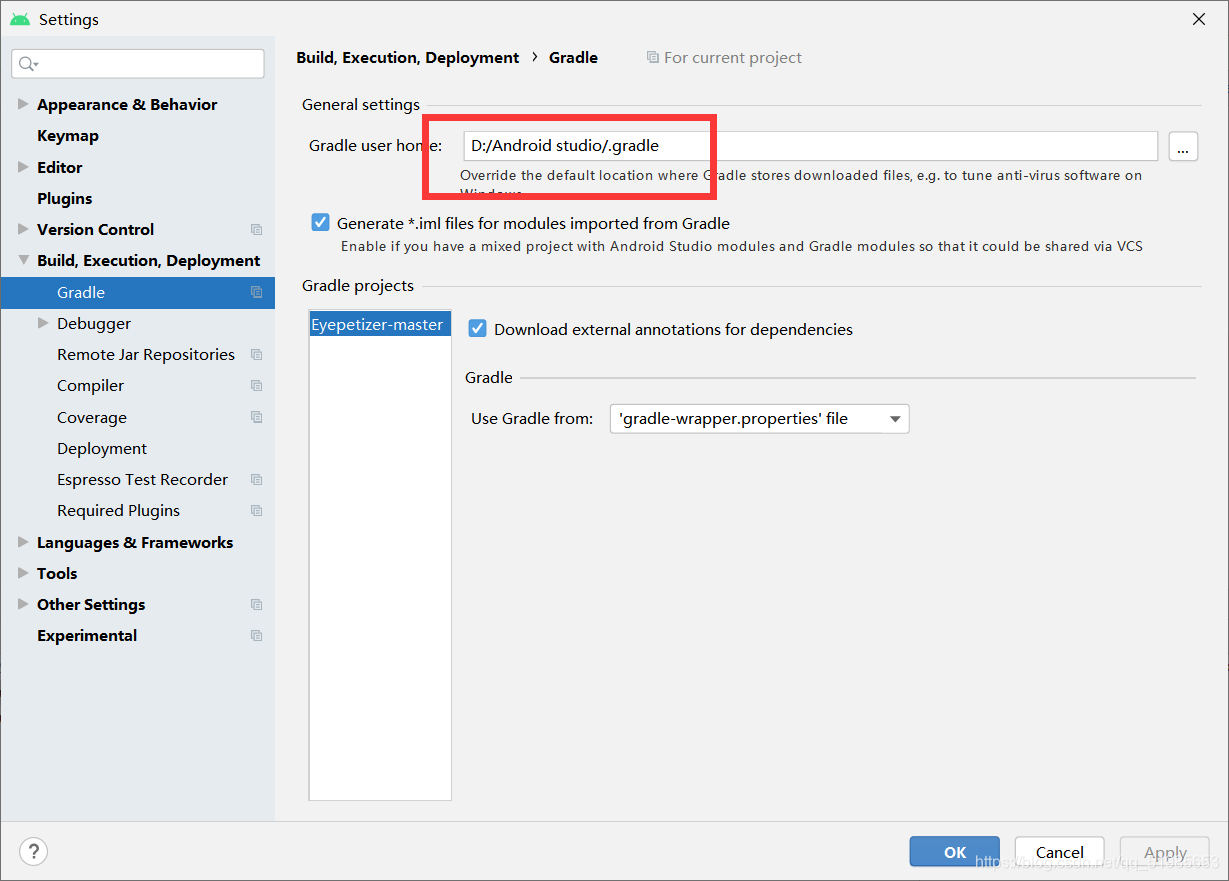
Task: Click the help question mark icon
Action: (33, 851)
